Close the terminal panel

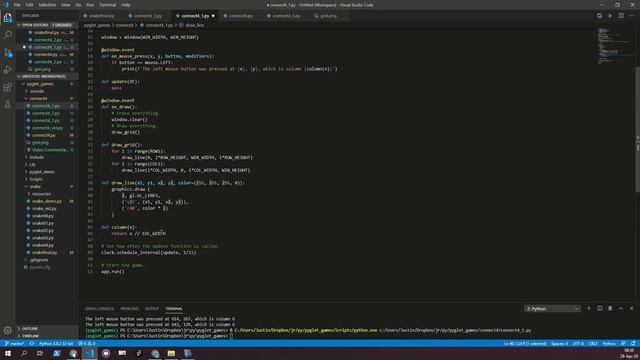(x=631, y=309)
